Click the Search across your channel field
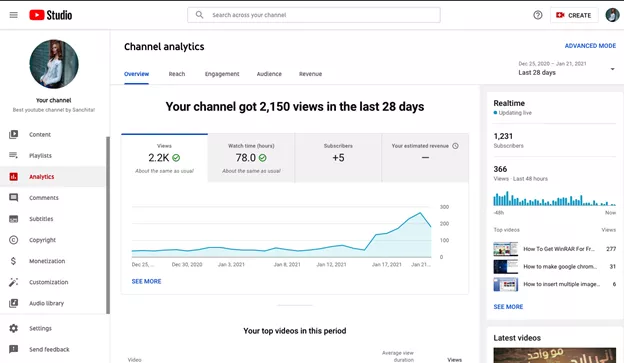Screen dimensions: 624x363 point(314,15)
